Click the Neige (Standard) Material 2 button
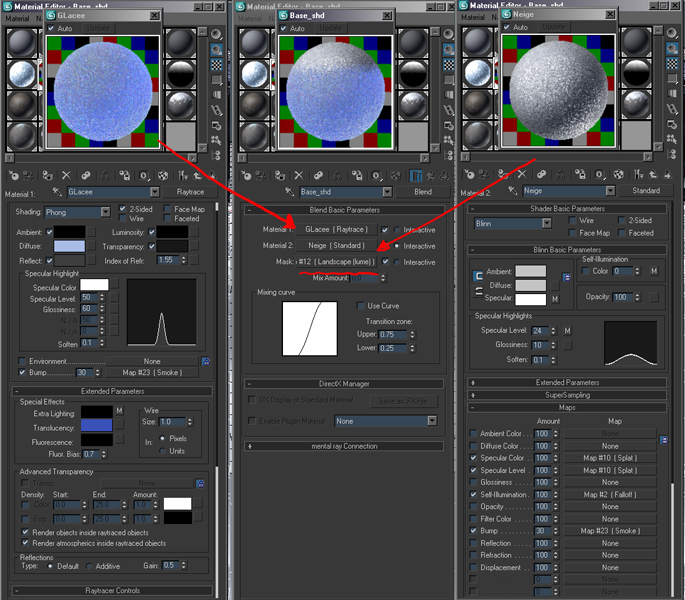The width and height of the screenshot is (685, 600). tap(335, 245)
